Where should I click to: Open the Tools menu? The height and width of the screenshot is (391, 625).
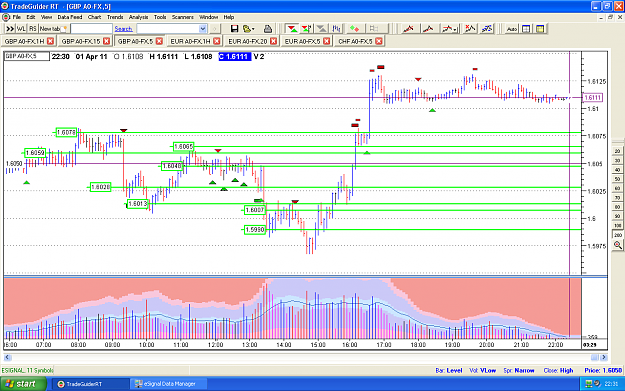click(160, 17)
